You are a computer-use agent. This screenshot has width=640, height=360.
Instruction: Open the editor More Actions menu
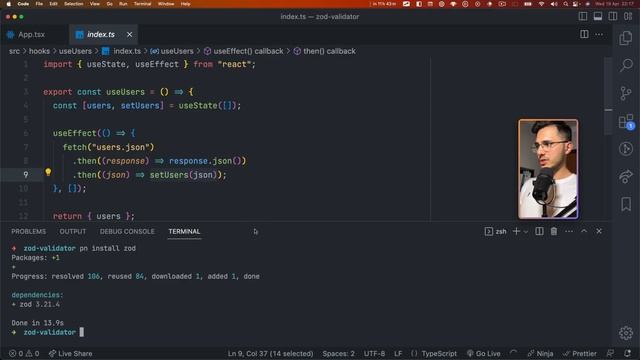(x=599, y=34)
